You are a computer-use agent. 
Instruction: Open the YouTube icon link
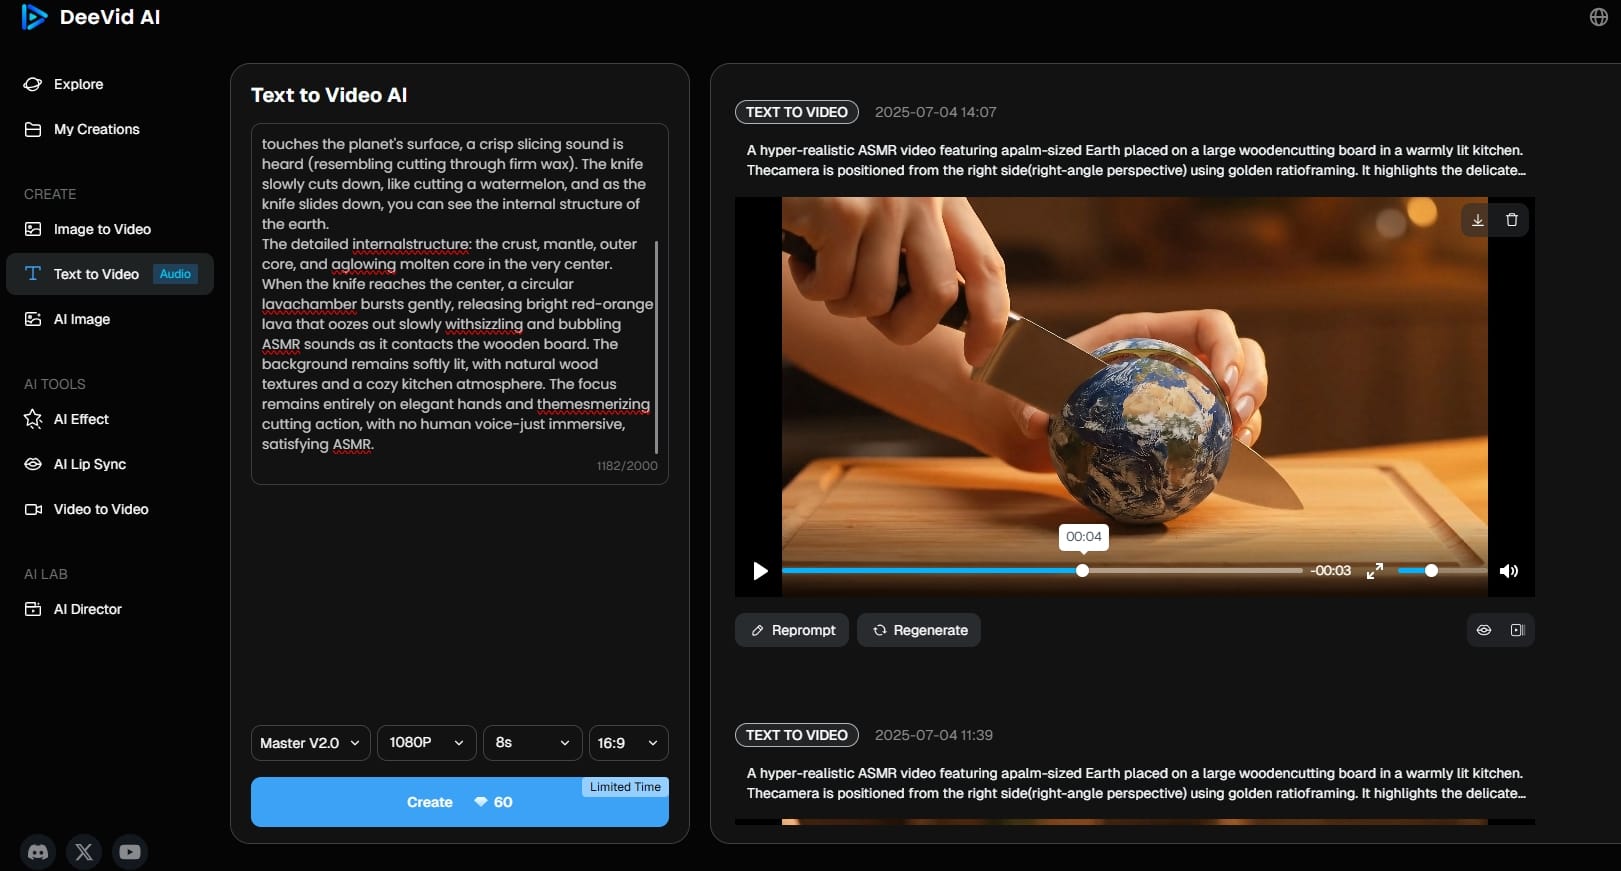click(x=130, y=852)
